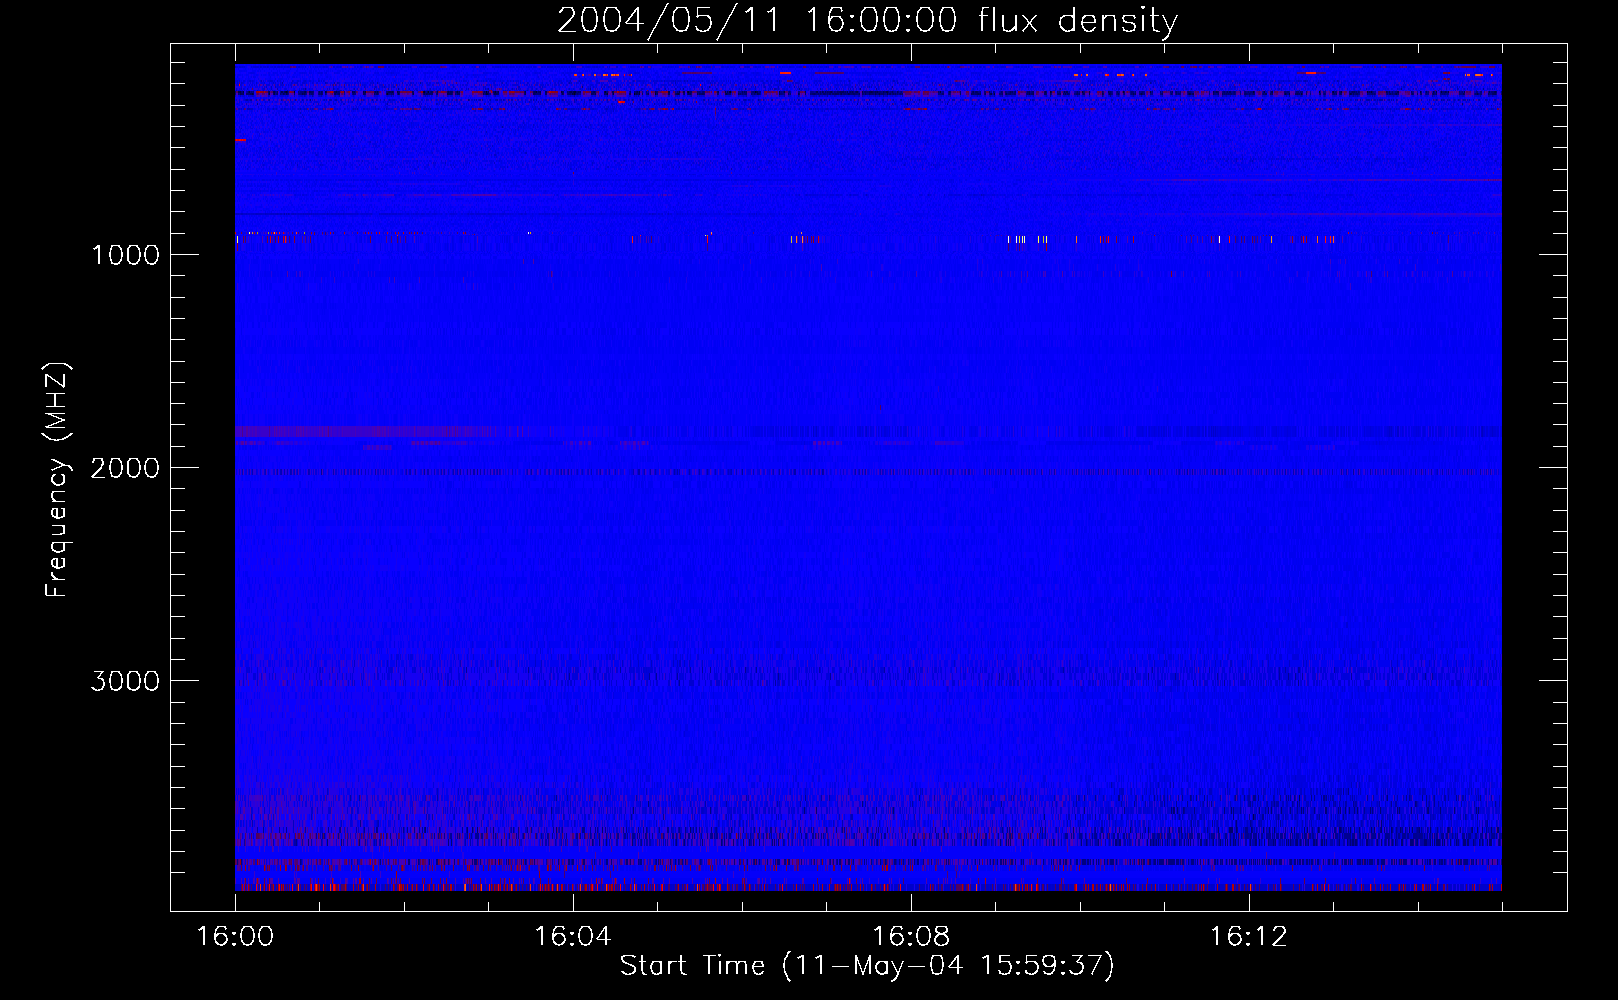Click the 3000 frequency tick label
This screenshot has width=1618, height=1000.
[x=125, y=681]
